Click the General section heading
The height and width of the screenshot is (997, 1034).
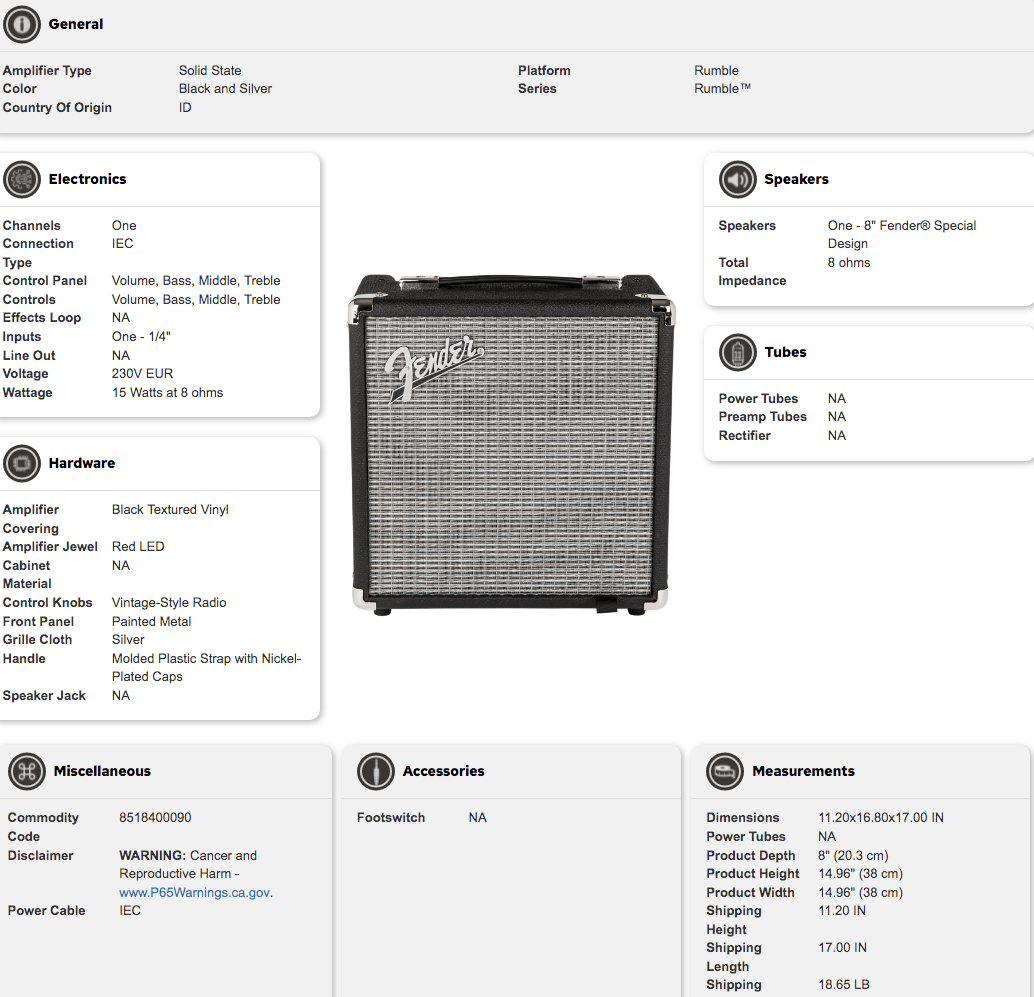tap(76, 24)
